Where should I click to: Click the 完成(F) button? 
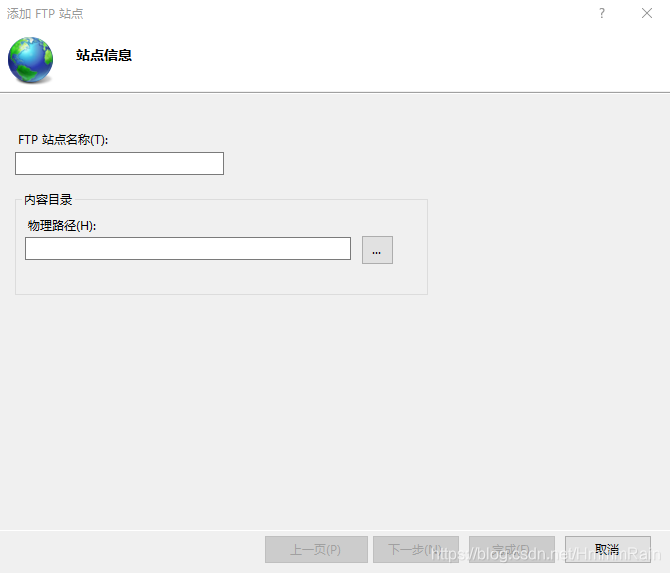tap(512, 549)
